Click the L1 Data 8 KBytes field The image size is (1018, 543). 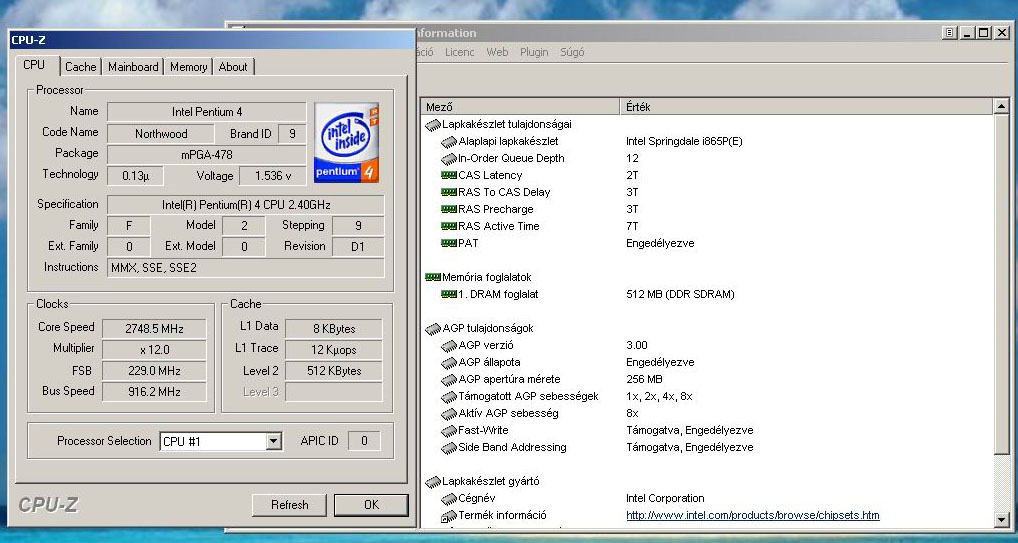tap(334, 329)
